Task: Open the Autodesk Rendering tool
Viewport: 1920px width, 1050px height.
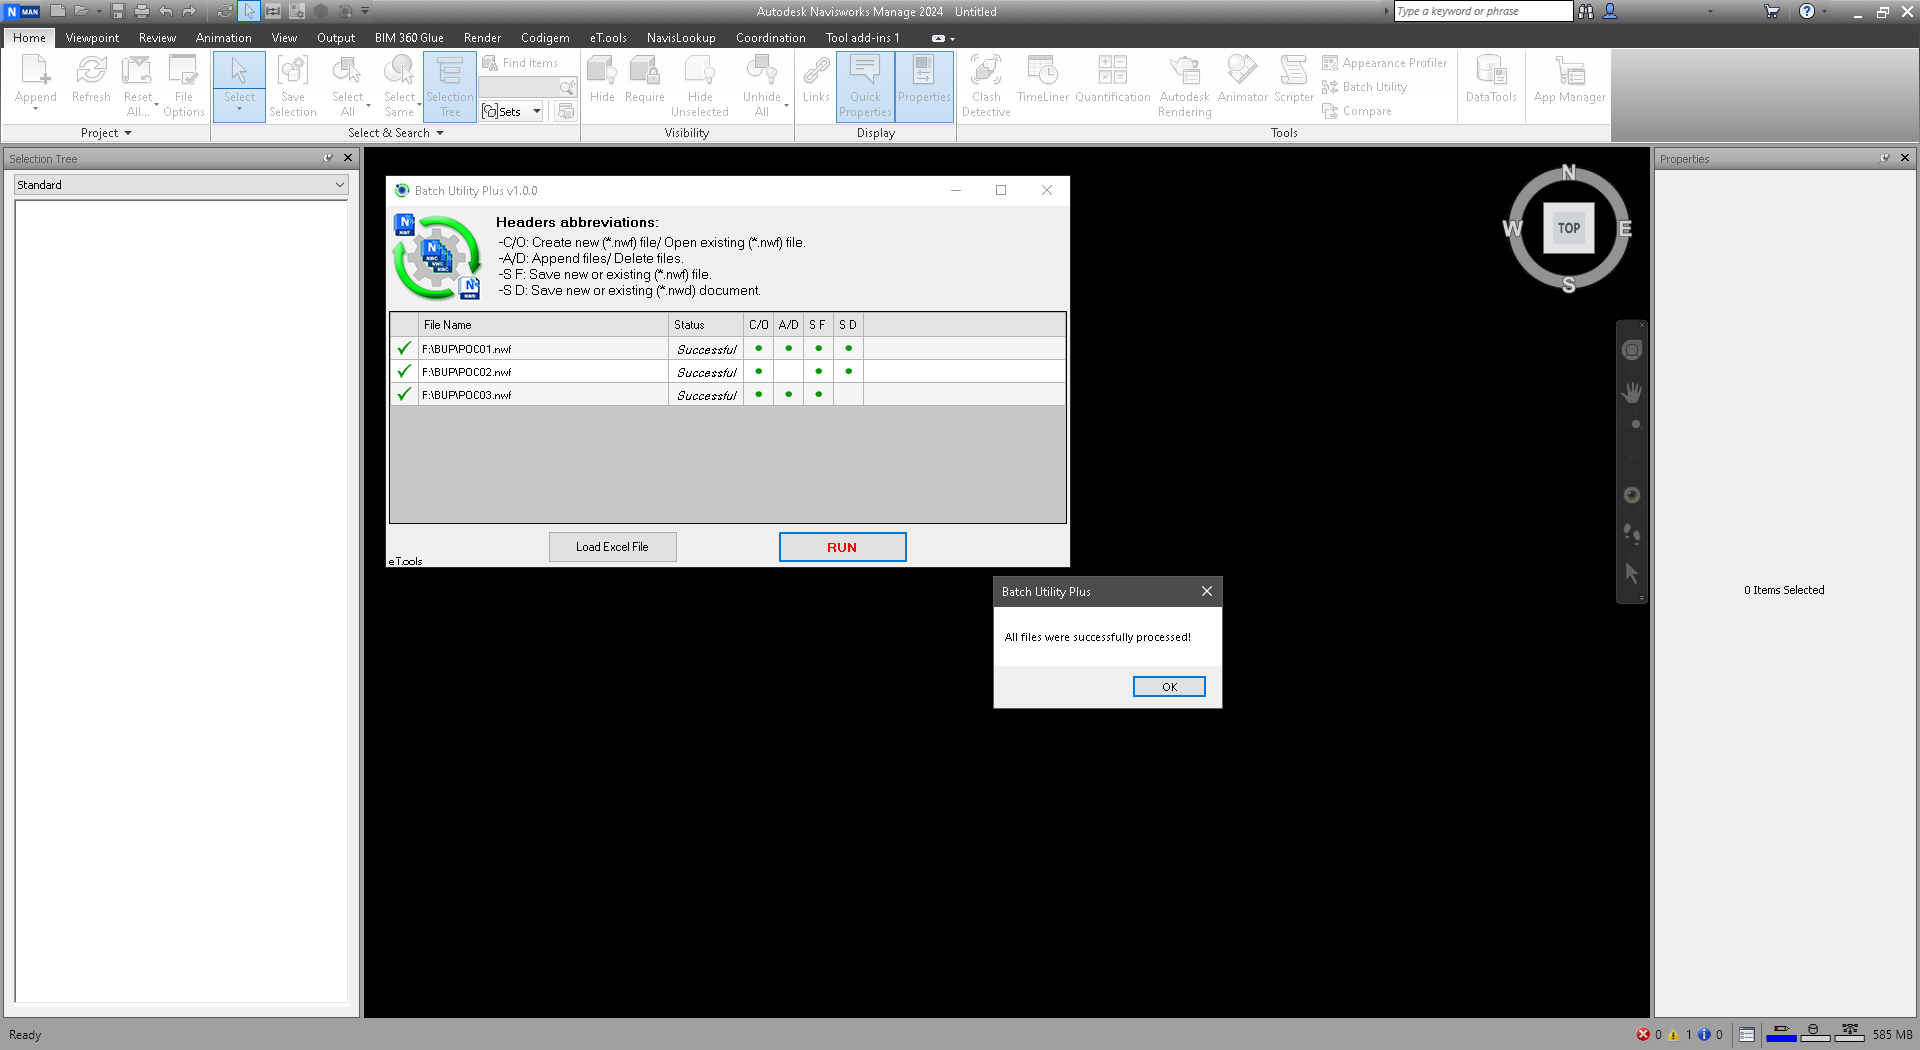Action: pyautogui.click(x=1185, y=86)
